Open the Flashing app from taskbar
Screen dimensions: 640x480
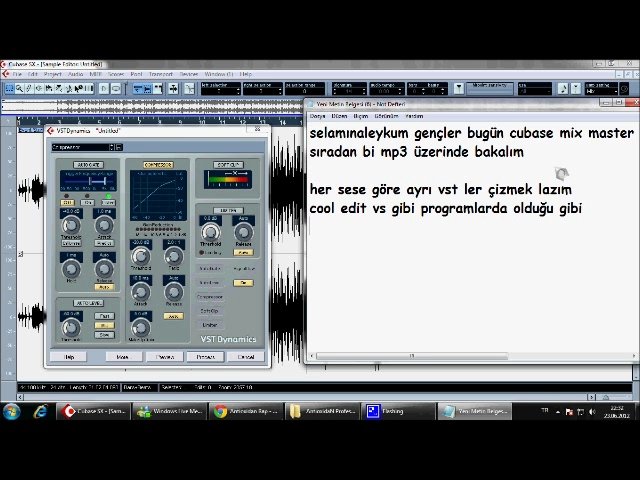point(399,411)
